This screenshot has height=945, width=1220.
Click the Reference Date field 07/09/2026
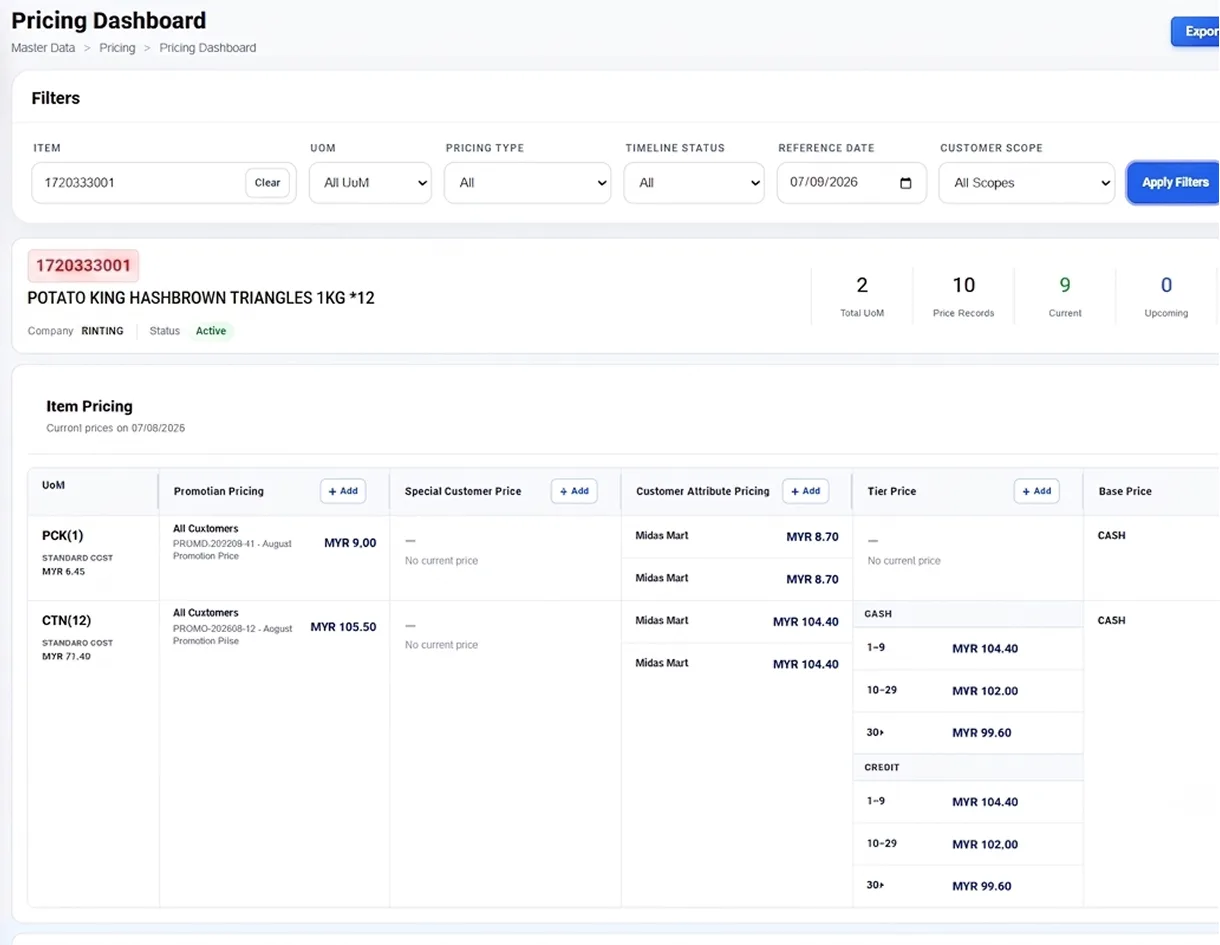851,183
